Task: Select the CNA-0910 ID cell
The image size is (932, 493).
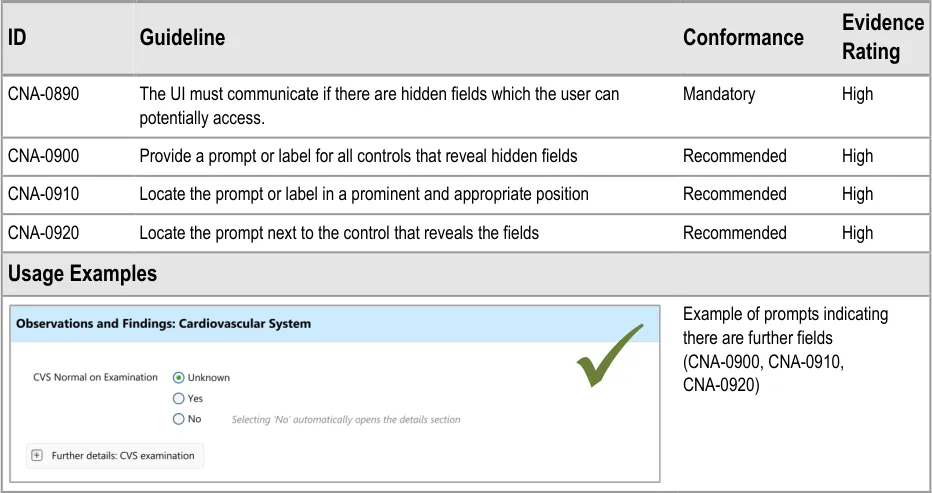Action: (43, 194)
